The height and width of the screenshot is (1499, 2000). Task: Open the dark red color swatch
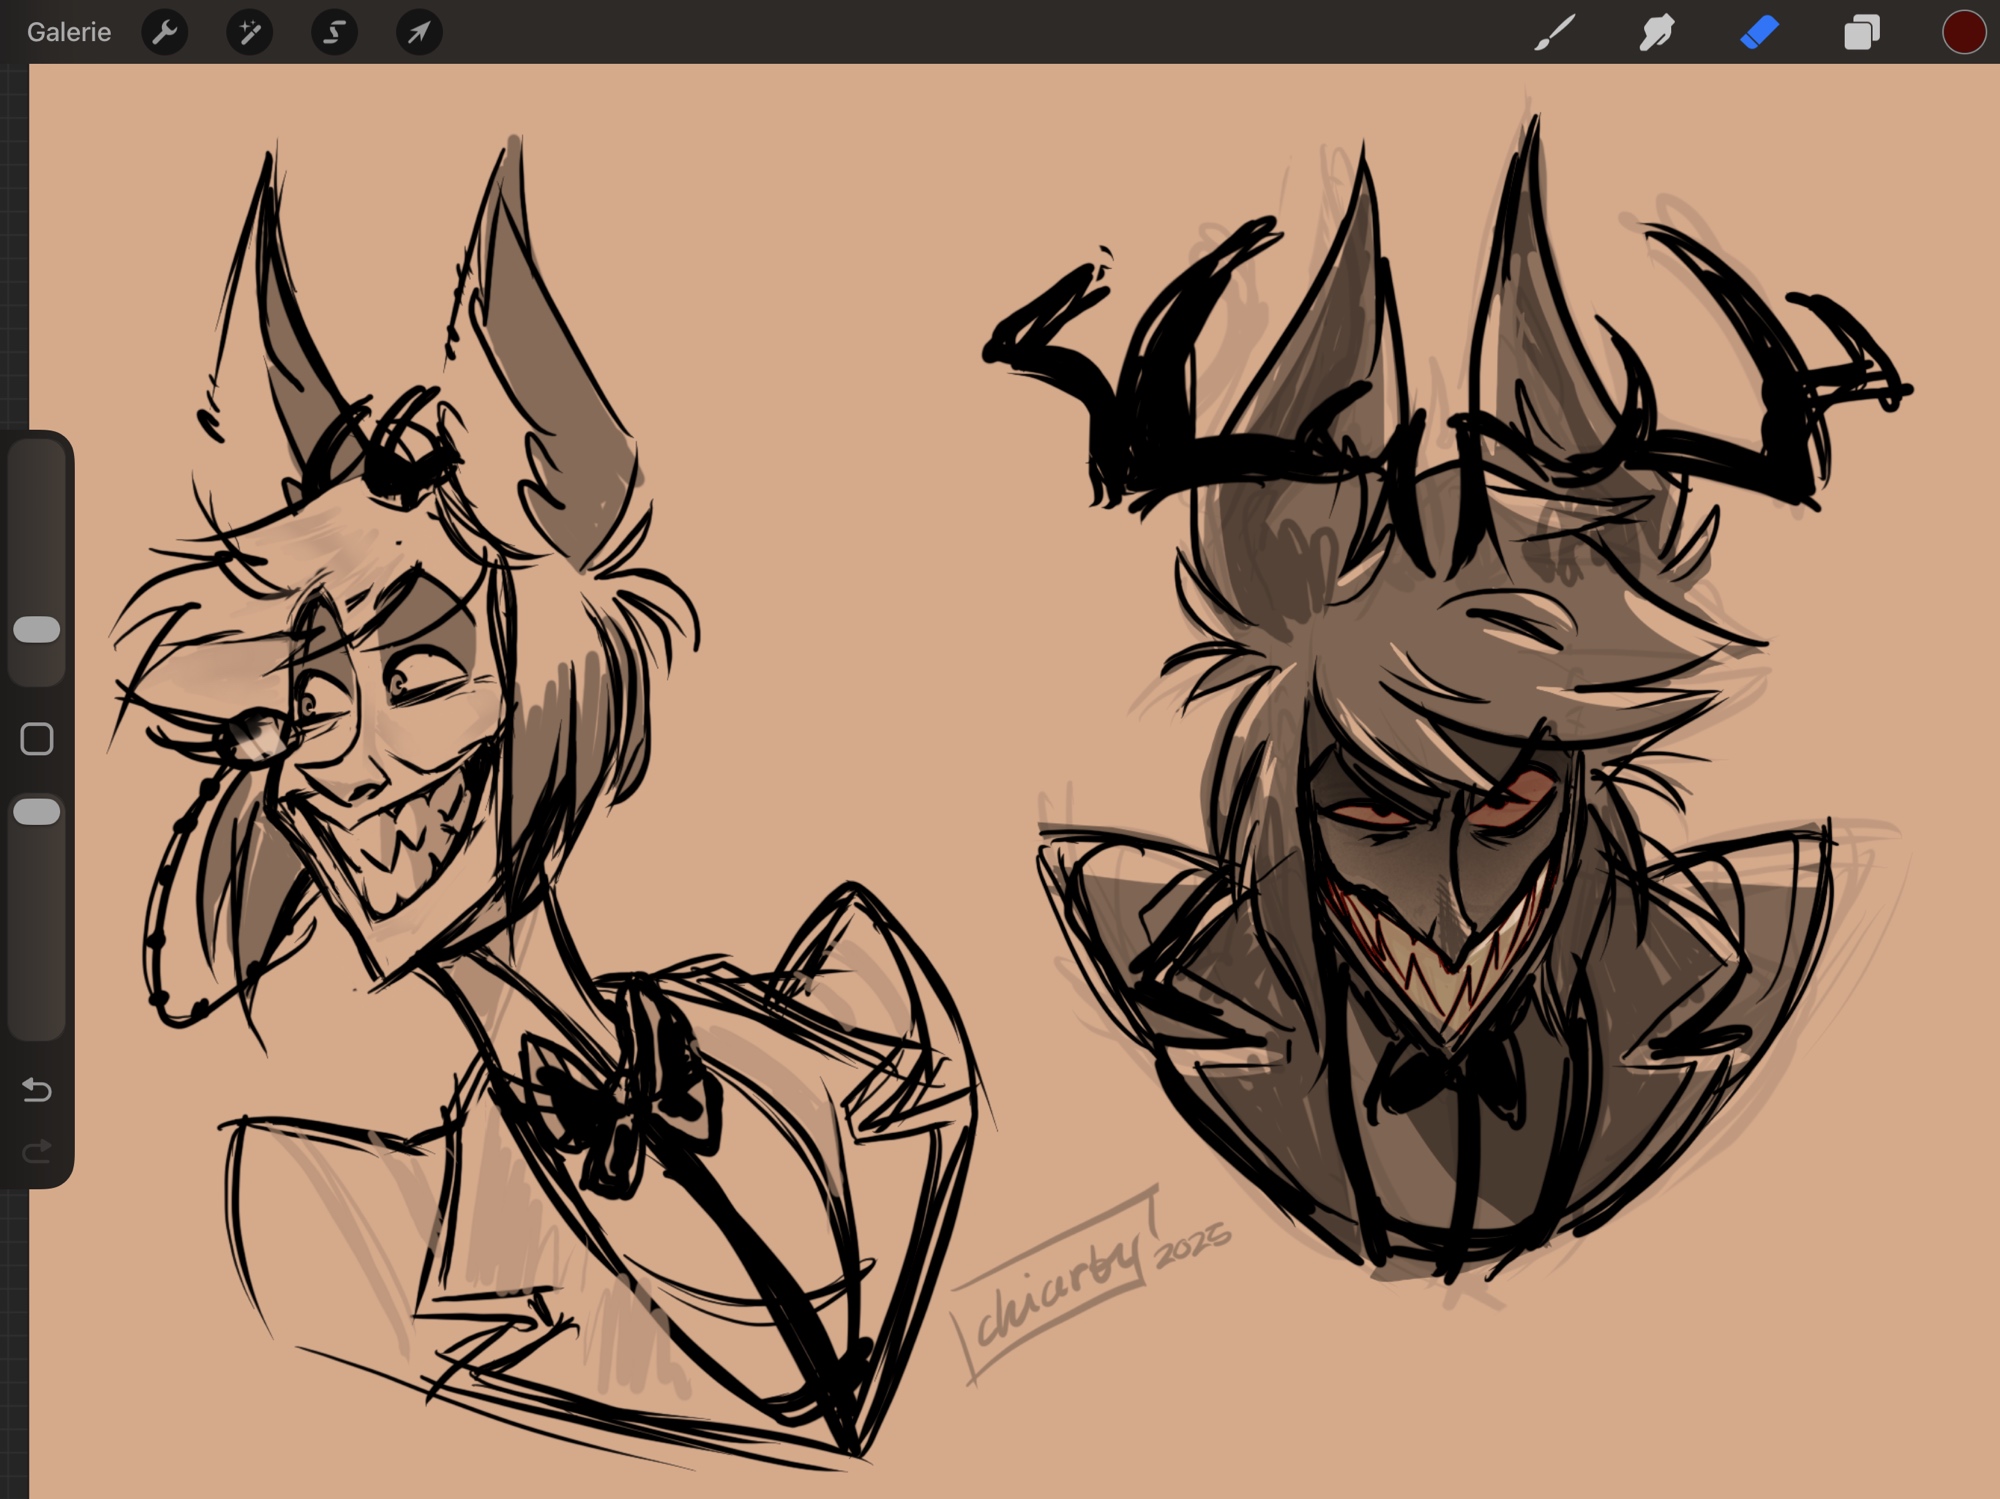pyautogui.click(x=1963, y=33)
